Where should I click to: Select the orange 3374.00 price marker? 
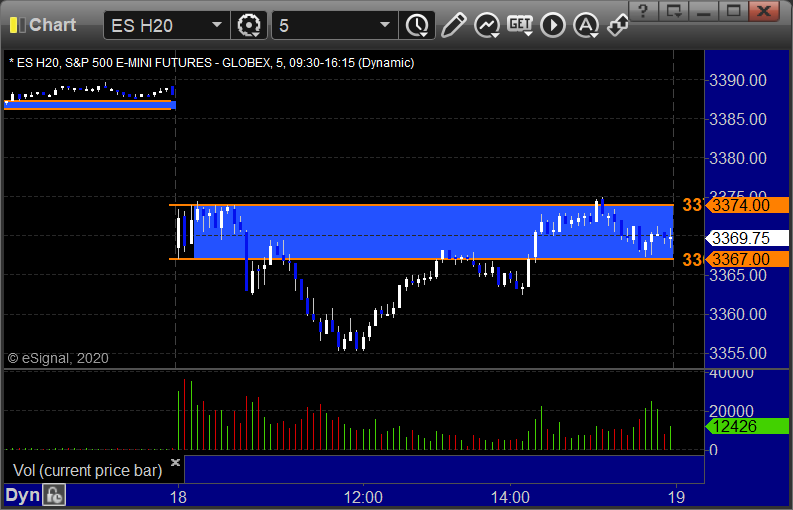point(747,205)
